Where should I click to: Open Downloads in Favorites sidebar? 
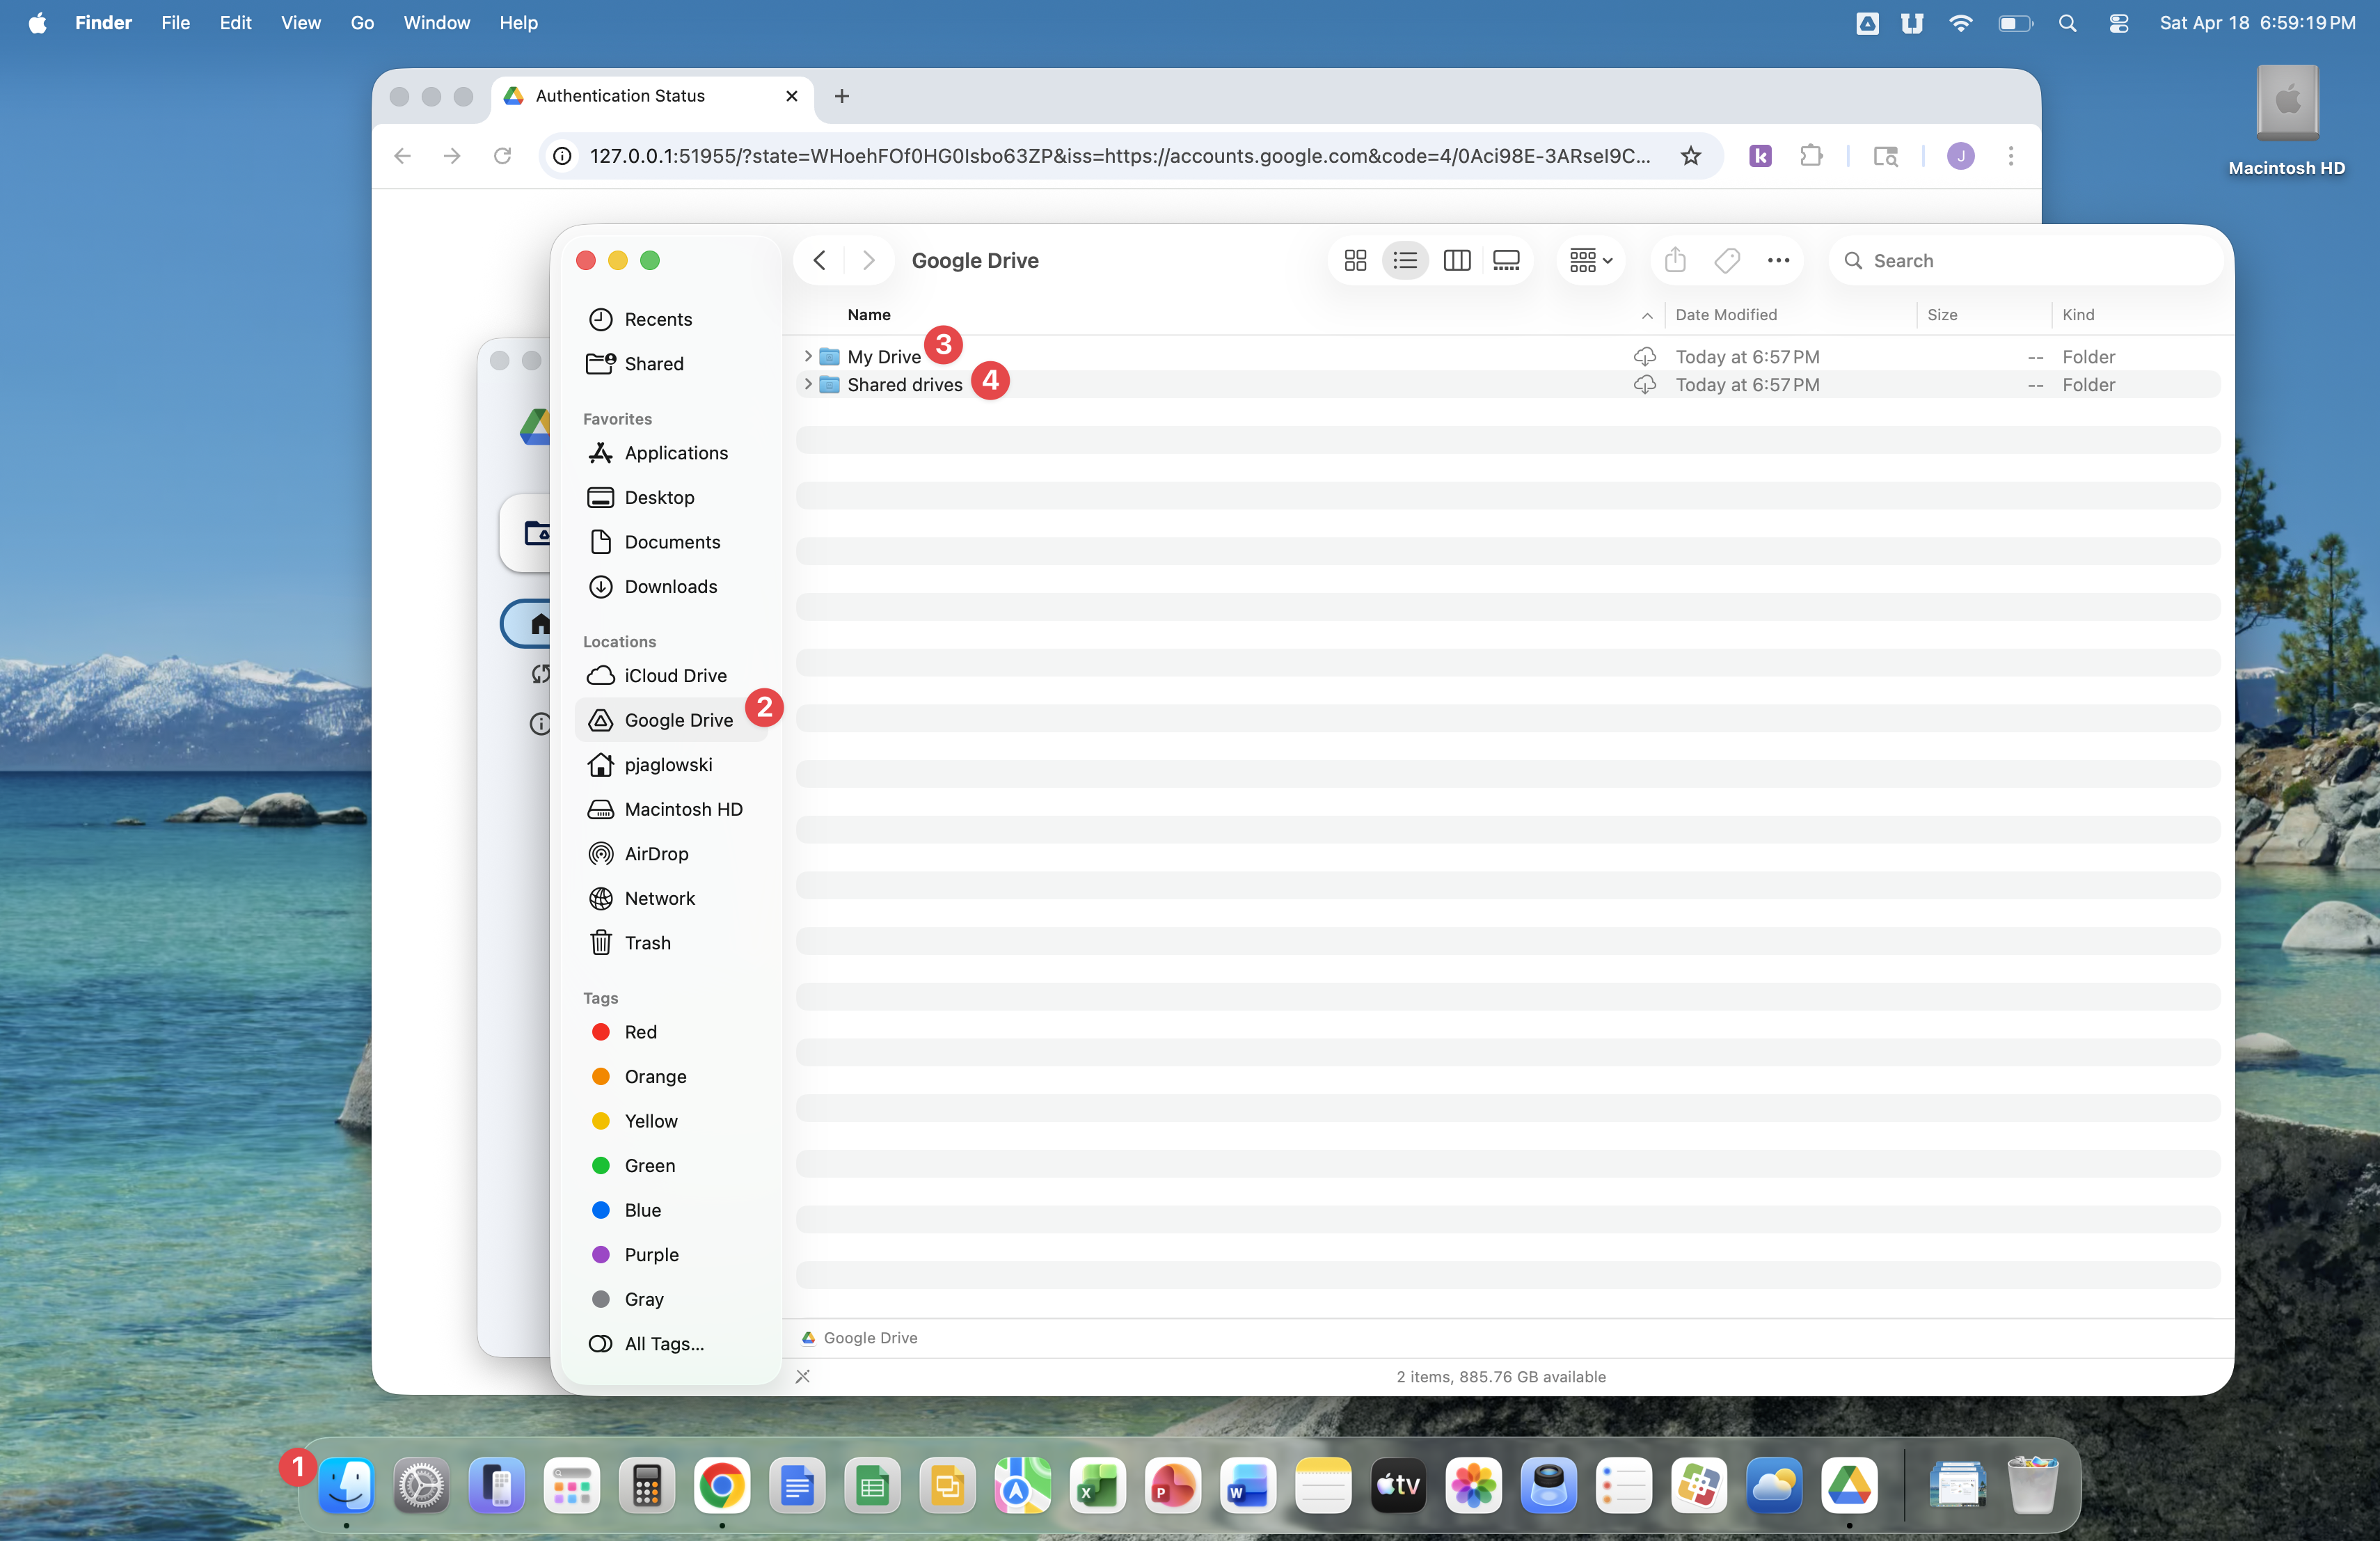pos(670,587)
